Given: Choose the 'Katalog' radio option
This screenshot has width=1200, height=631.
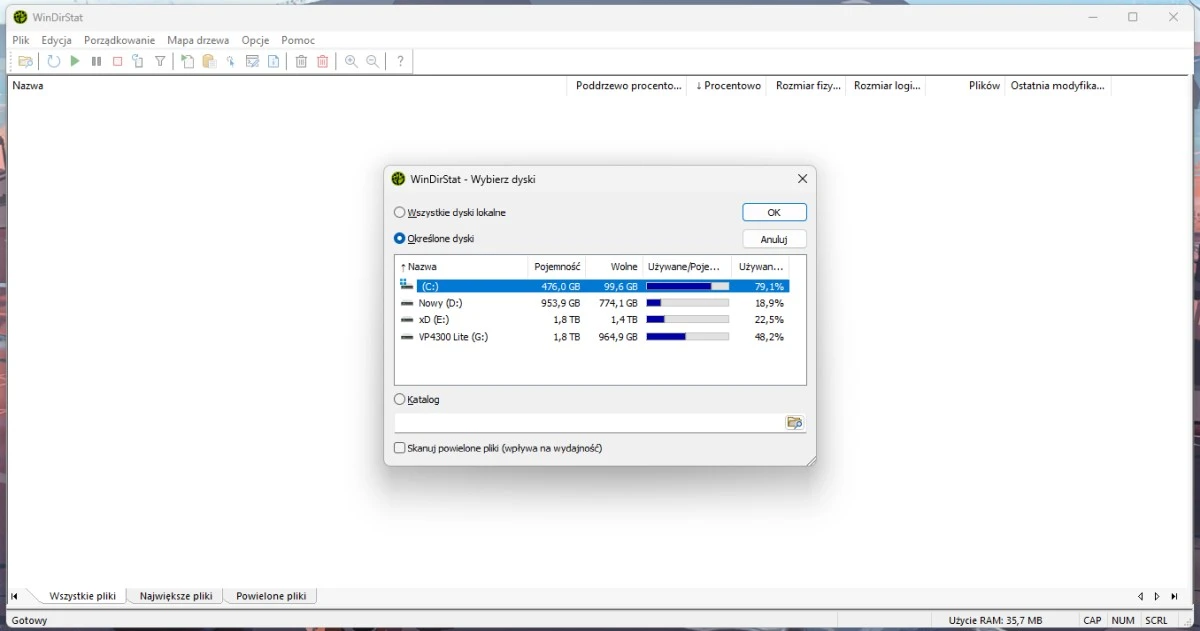Looking at the screenshot, I should (x=400, y=400).
